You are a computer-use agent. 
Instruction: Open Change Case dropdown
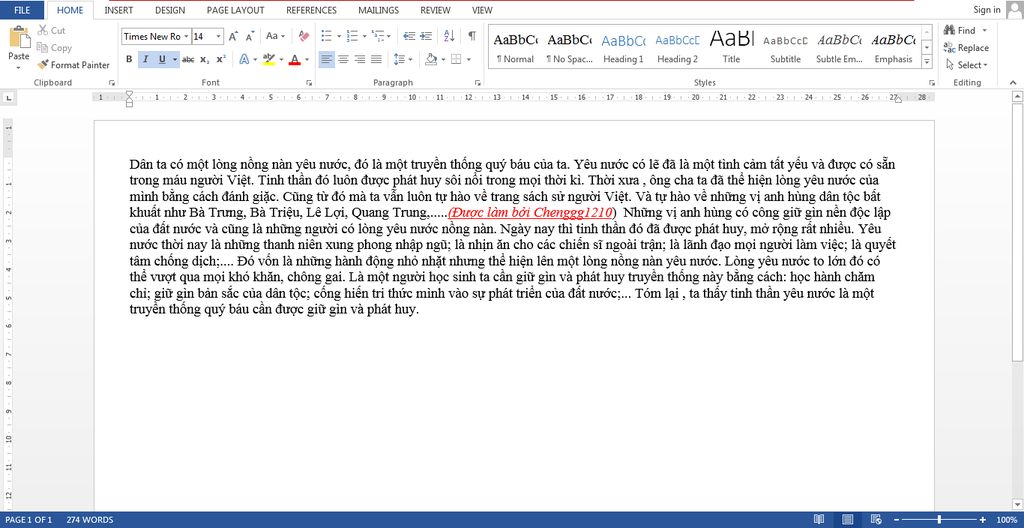point(276,37)
